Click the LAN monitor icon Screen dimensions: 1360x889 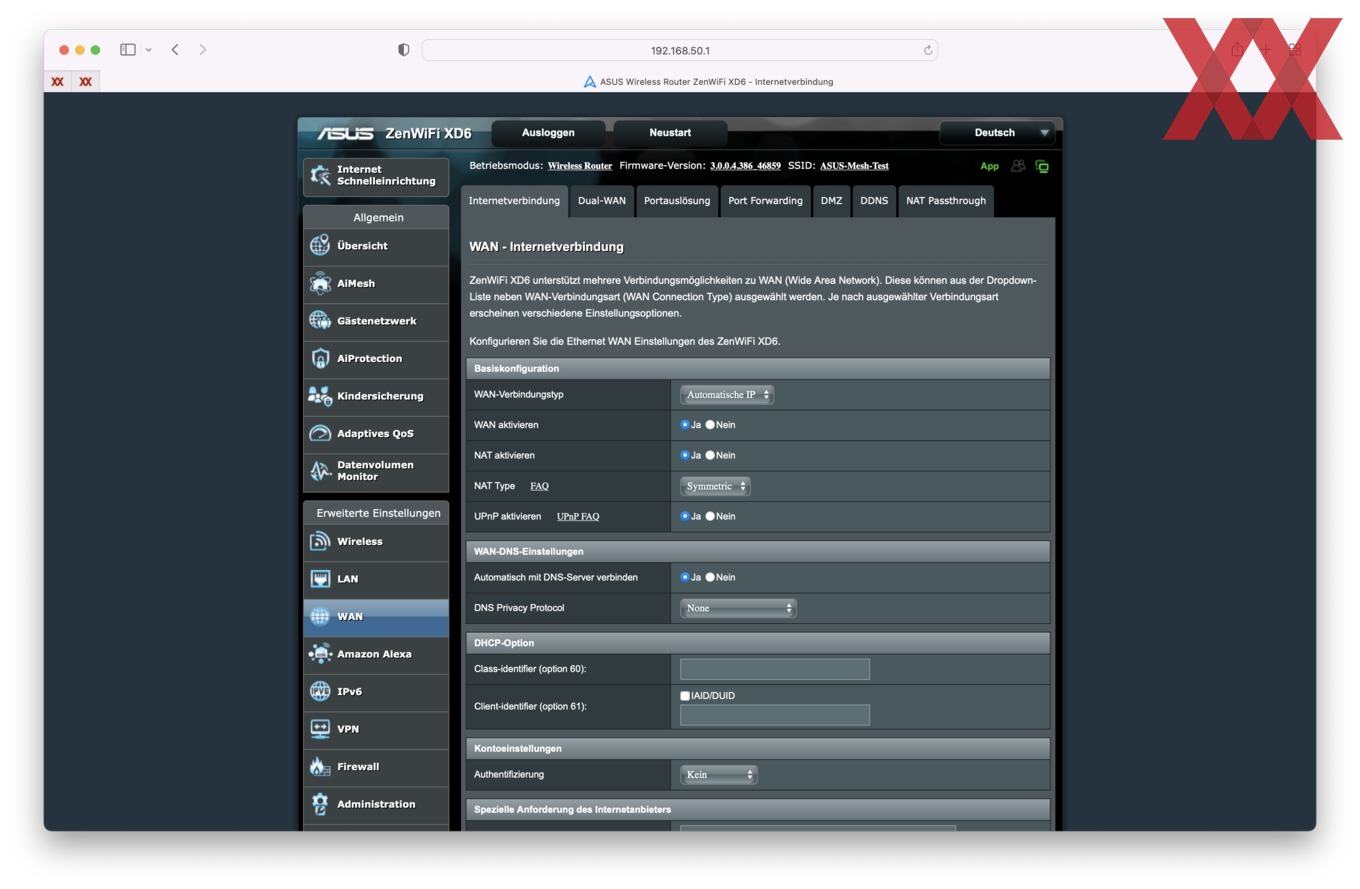(320, 579)
